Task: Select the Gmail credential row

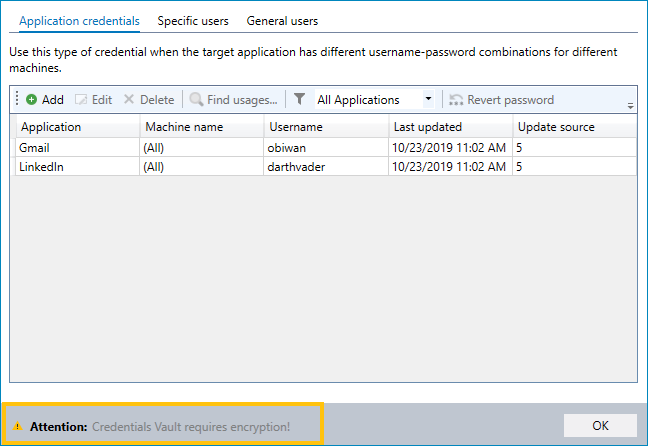Action: click(326, 148)
